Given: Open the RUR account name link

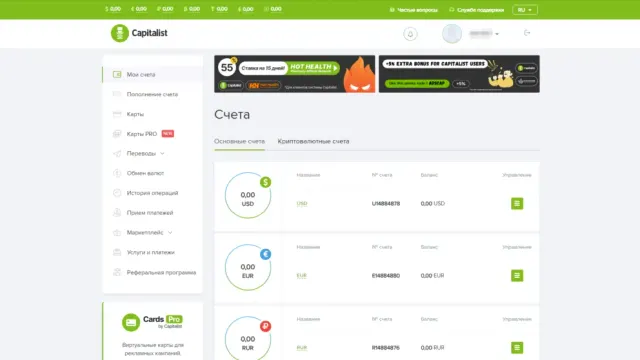Looking at the screenshot, I should (302, 348).
